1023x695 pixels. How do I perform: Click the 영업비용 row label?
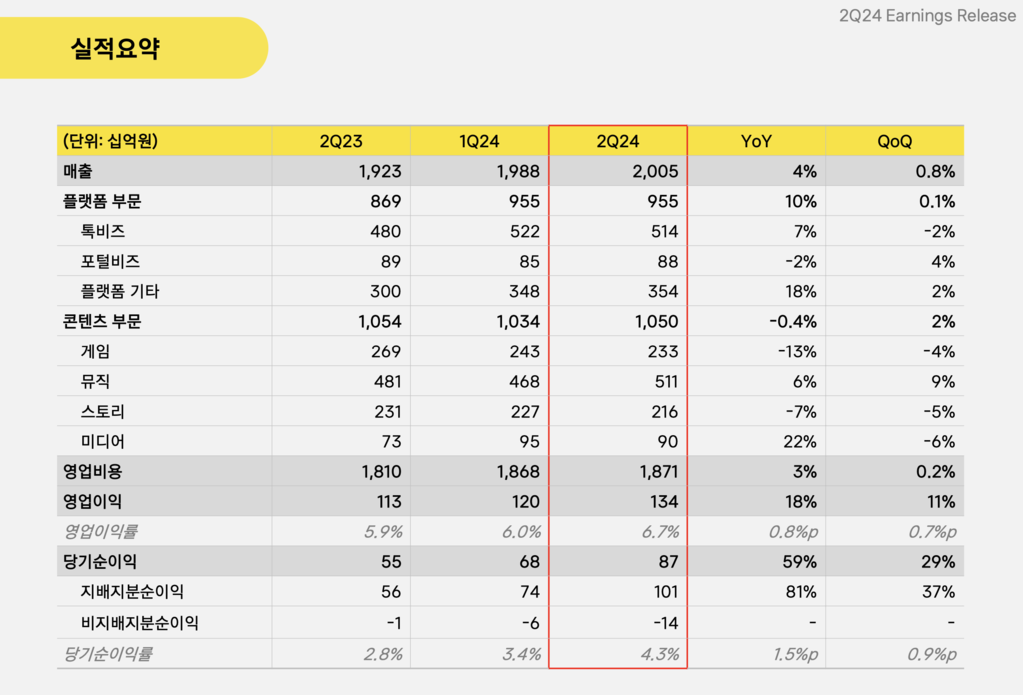(92, 472)
